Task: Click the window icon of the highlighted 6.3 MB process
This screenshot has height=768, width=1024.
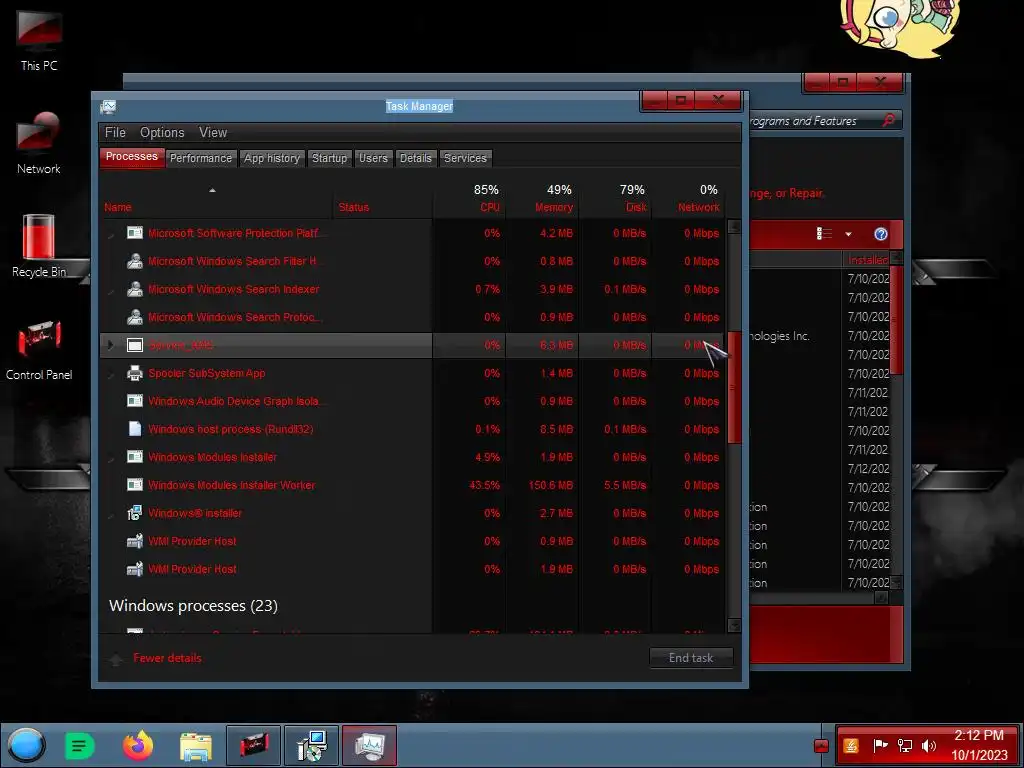Action: pyautogui.click(x=135, y=345)
